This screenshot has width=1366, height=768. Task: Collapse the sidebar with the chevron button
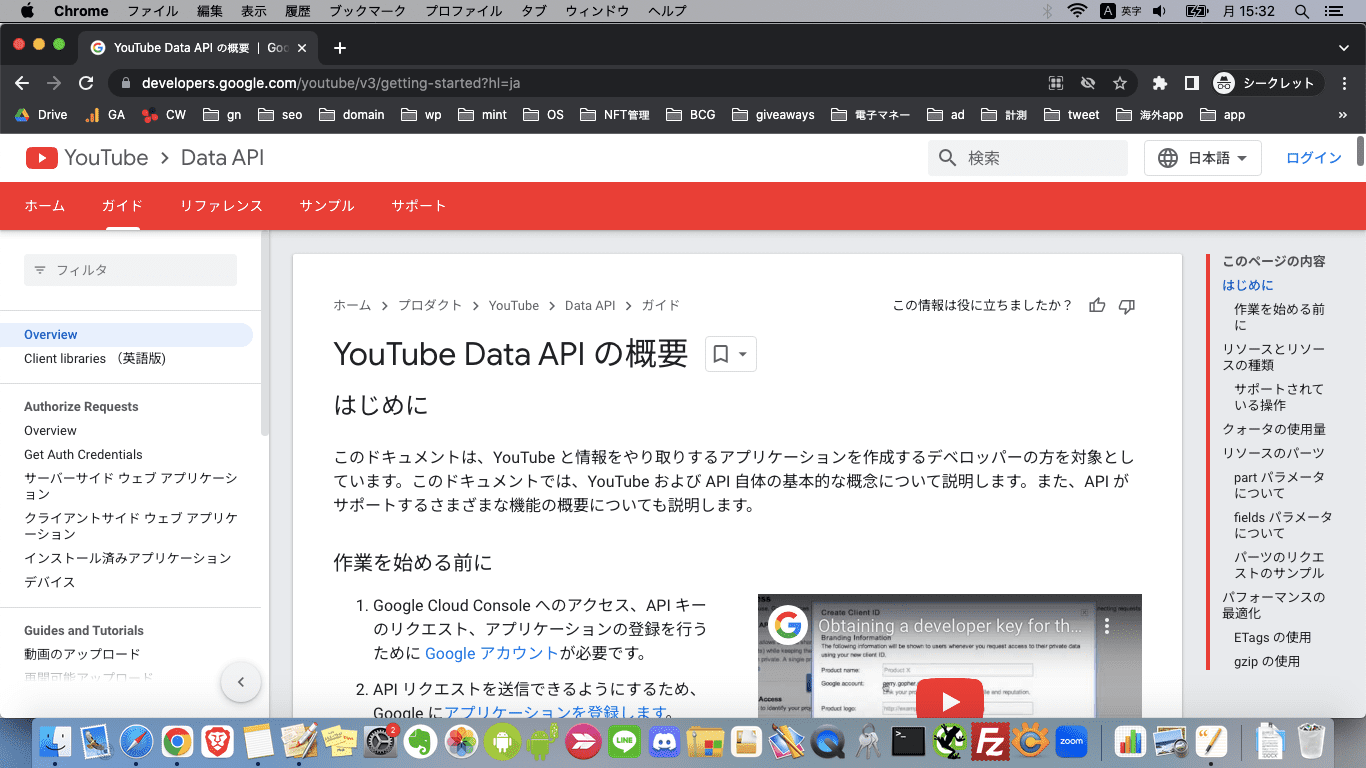click(x=241, y=683)
